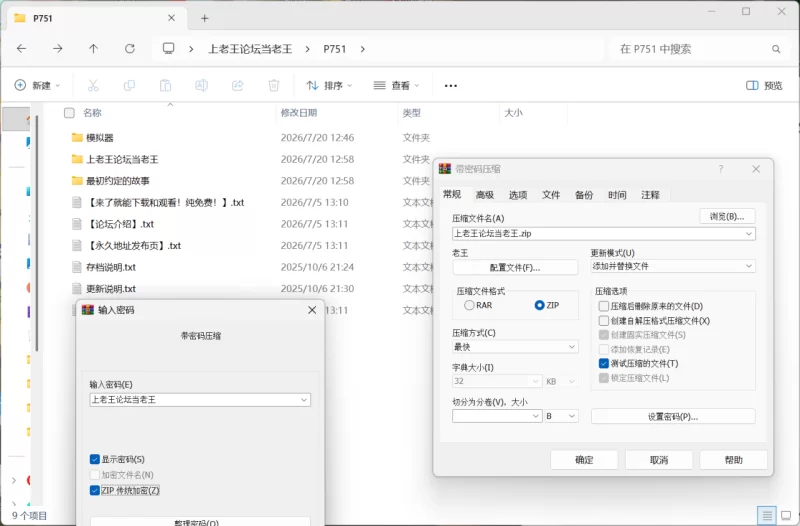
Task: Enable 创建自解压格式压缩文件(X)
Action: [x=604, y=320]
